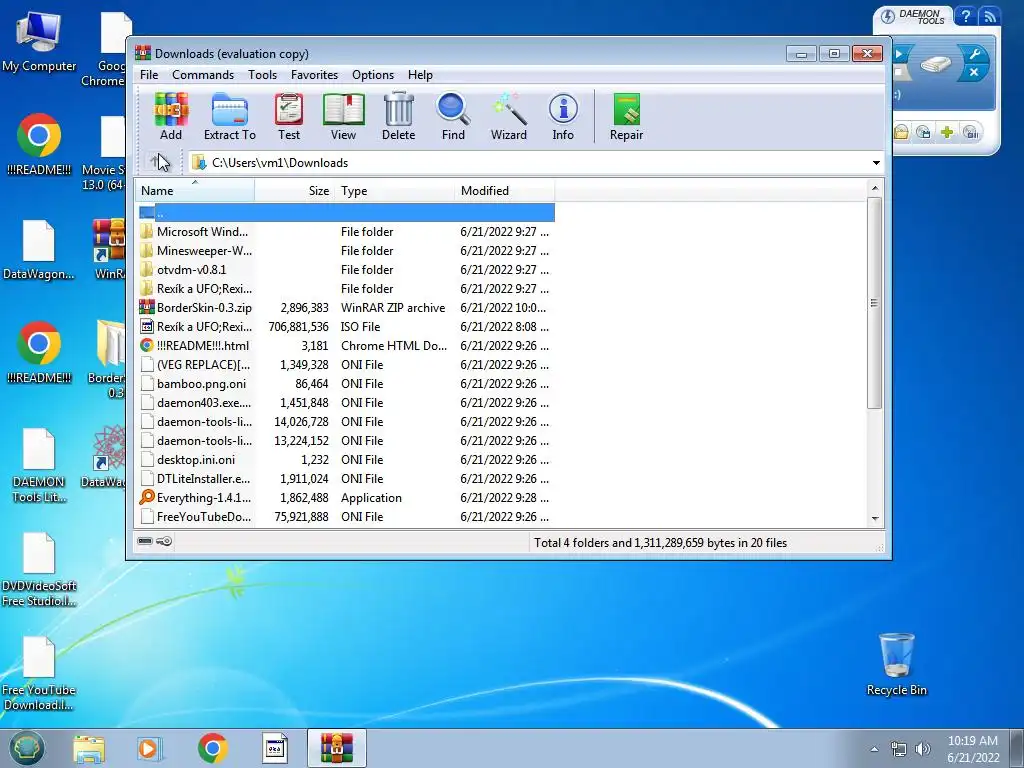
Task: Click the Repair archive icon
Action: pos(626,117)
